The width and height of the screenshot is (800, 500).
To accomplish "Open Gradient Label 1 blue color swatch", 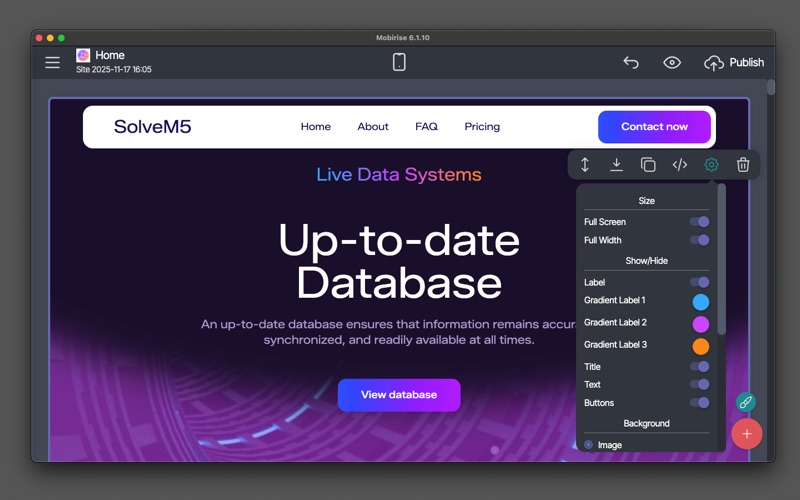I will 701,302.
